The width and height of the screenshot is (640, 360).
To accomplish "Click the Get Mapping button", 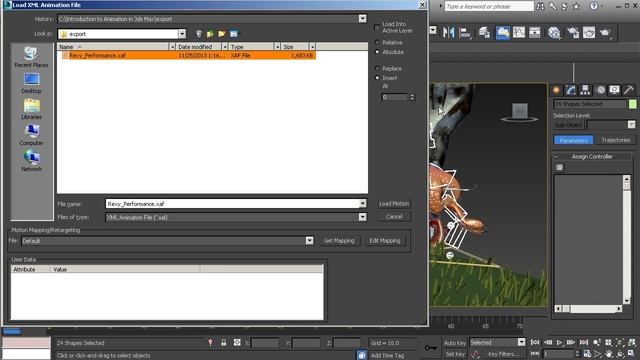I will 339,240.
